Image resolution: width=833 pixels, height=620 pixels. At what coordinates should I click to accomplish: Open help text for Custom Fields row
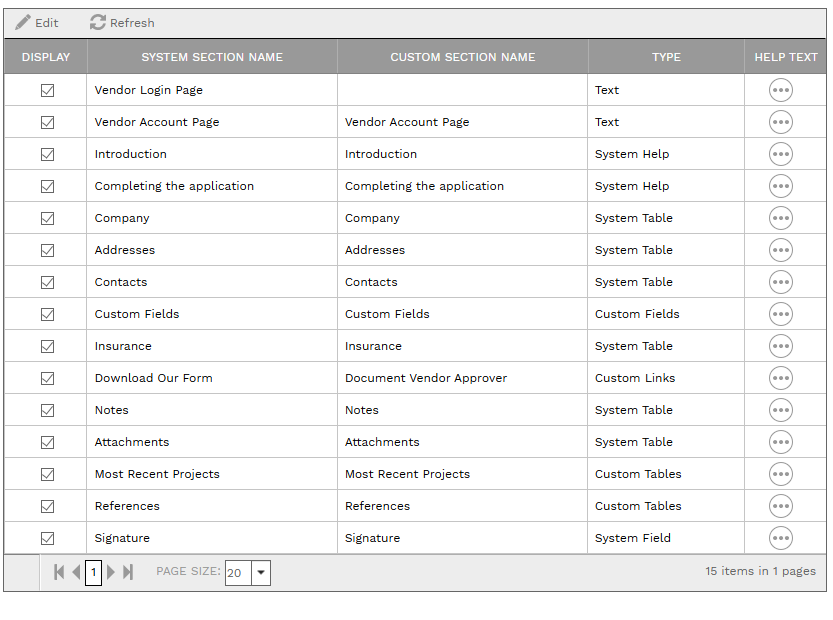click(781, 314)
